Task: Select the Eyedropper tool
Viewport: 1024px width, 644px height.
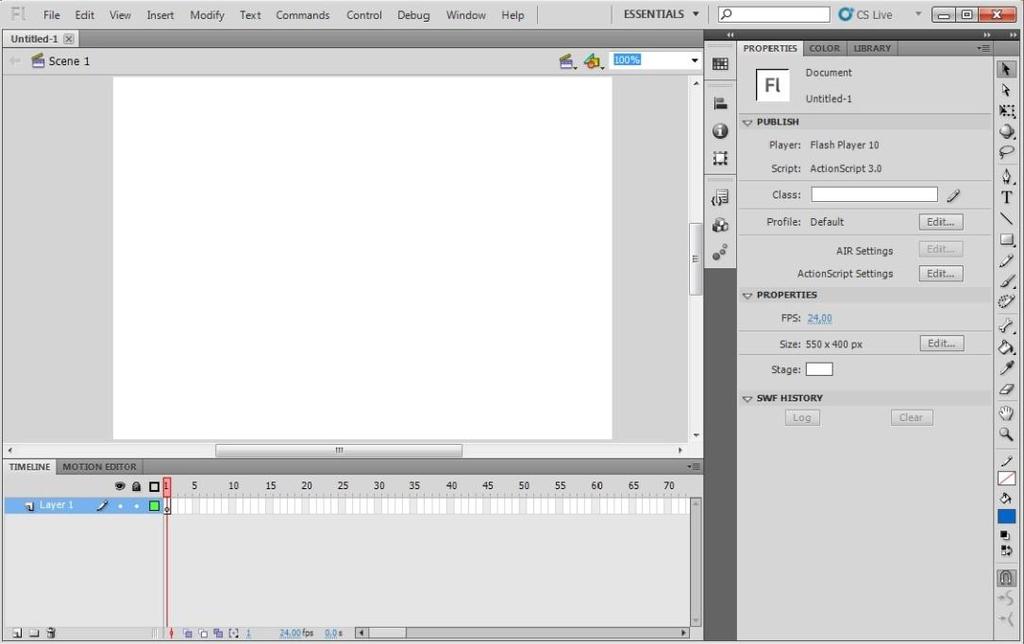Action: tap(1006, 368)
